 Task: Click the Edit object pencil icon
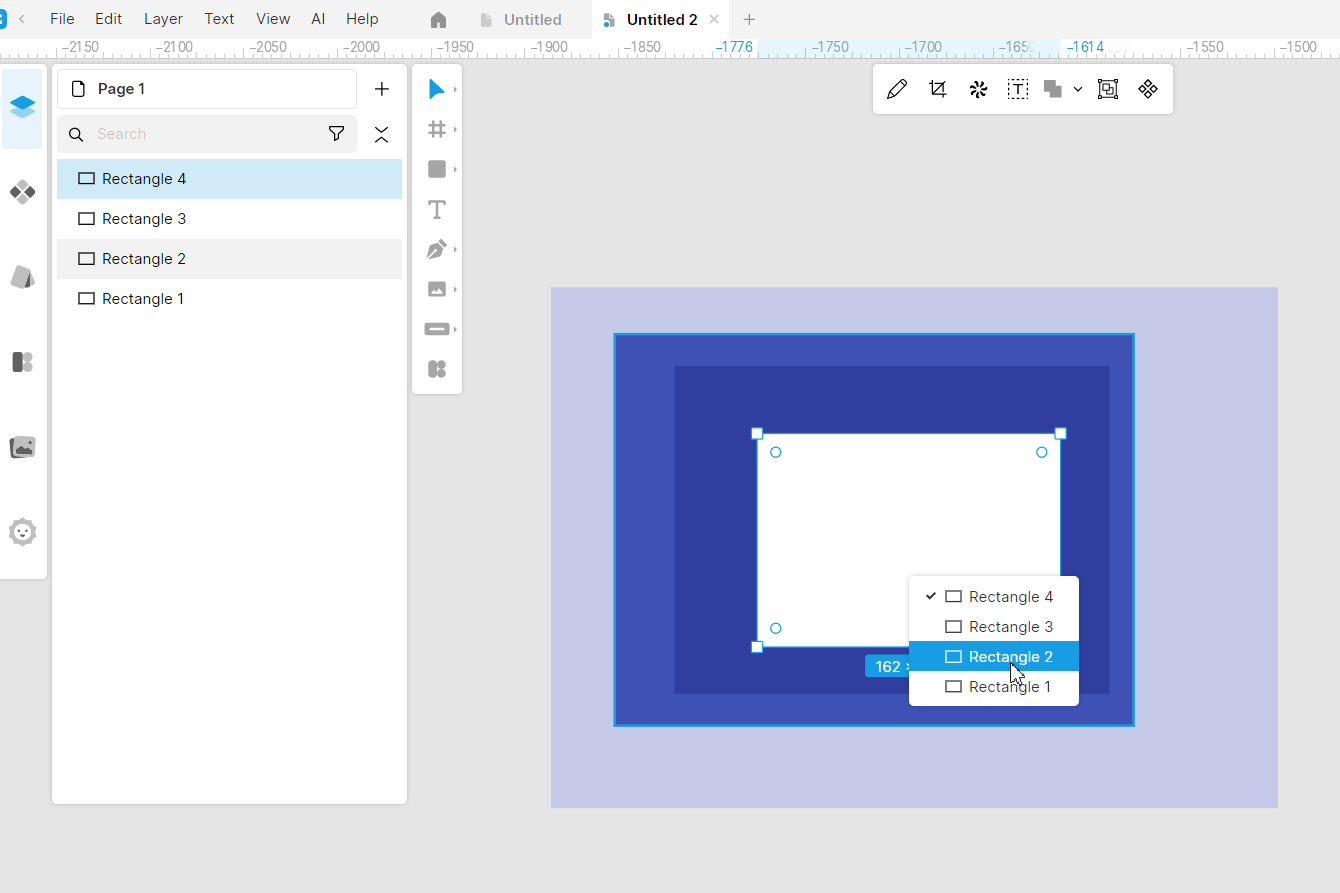[x=897, y=89]
